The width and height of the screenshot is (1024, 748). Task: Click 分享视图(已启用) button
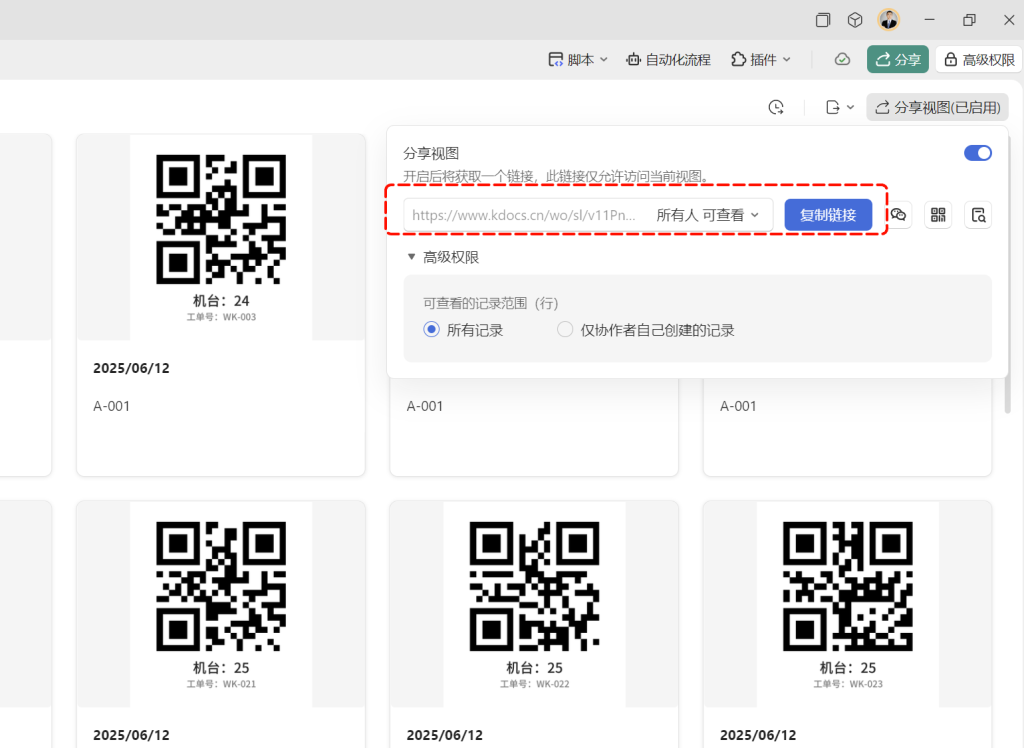938,107
